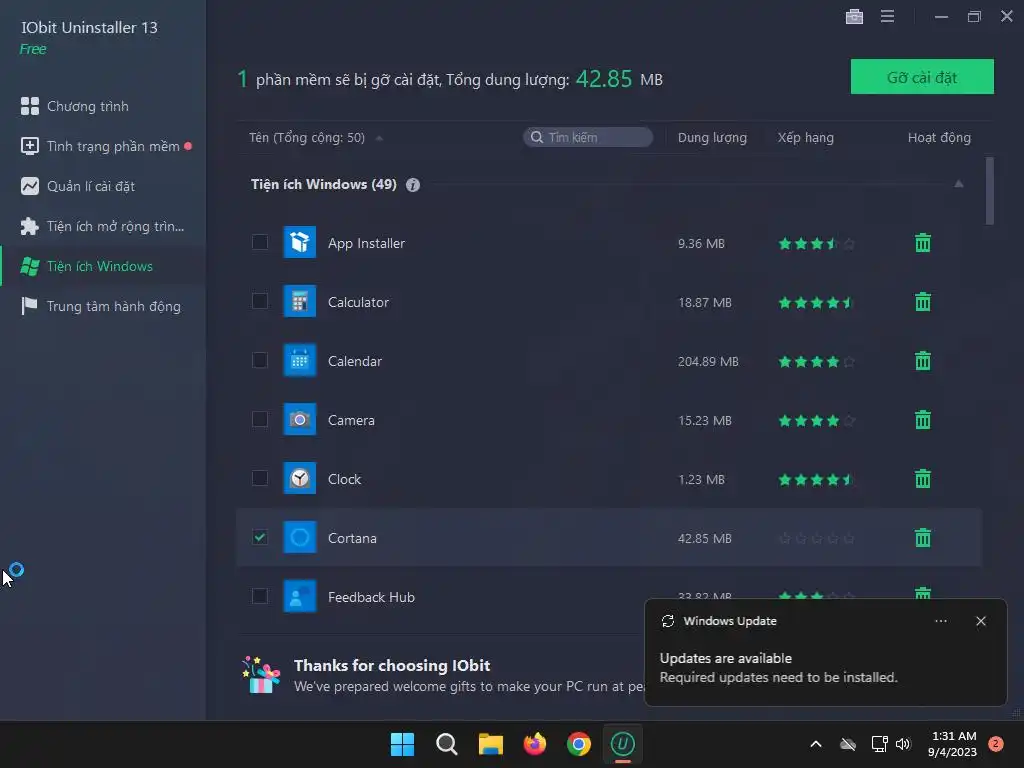
Task: Launch Firefox from taskbar
Action: pyautogui.click(x=535, y=744)
